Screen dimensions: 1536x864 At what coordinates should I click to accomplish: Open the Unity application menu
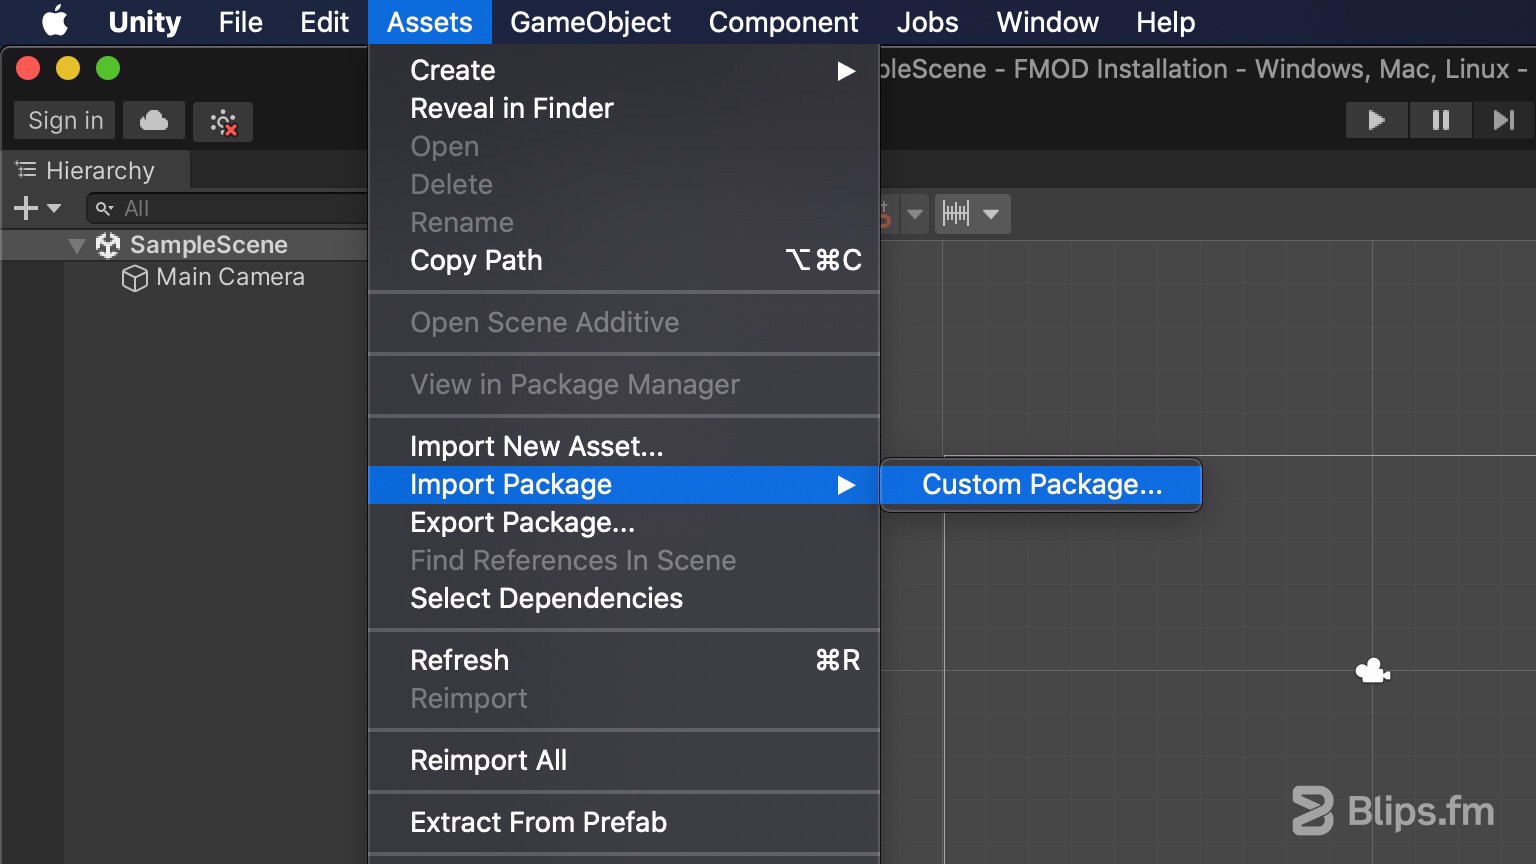(145, 22)
